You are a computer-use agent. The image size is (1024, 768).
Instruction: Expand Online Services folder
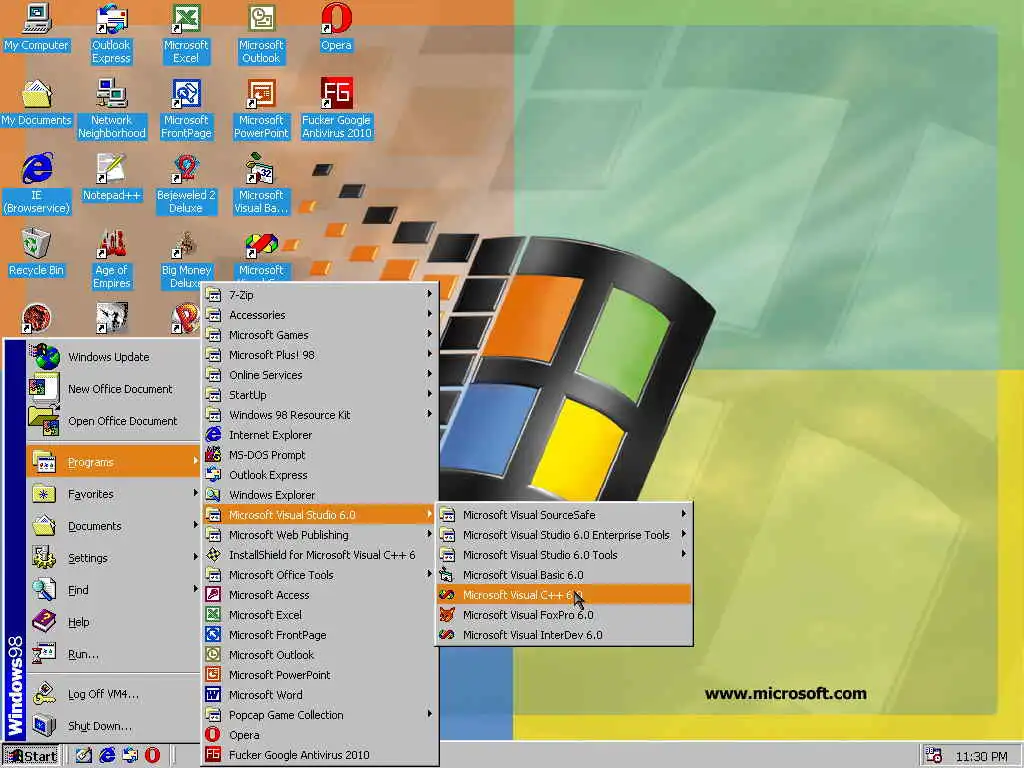coord(320,375)
